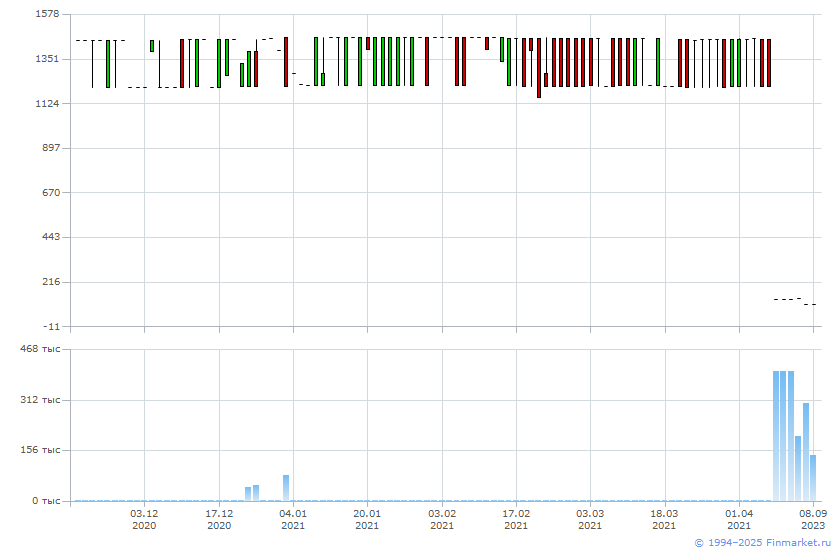Select the 17.12 2020 date label

(219, 519)
